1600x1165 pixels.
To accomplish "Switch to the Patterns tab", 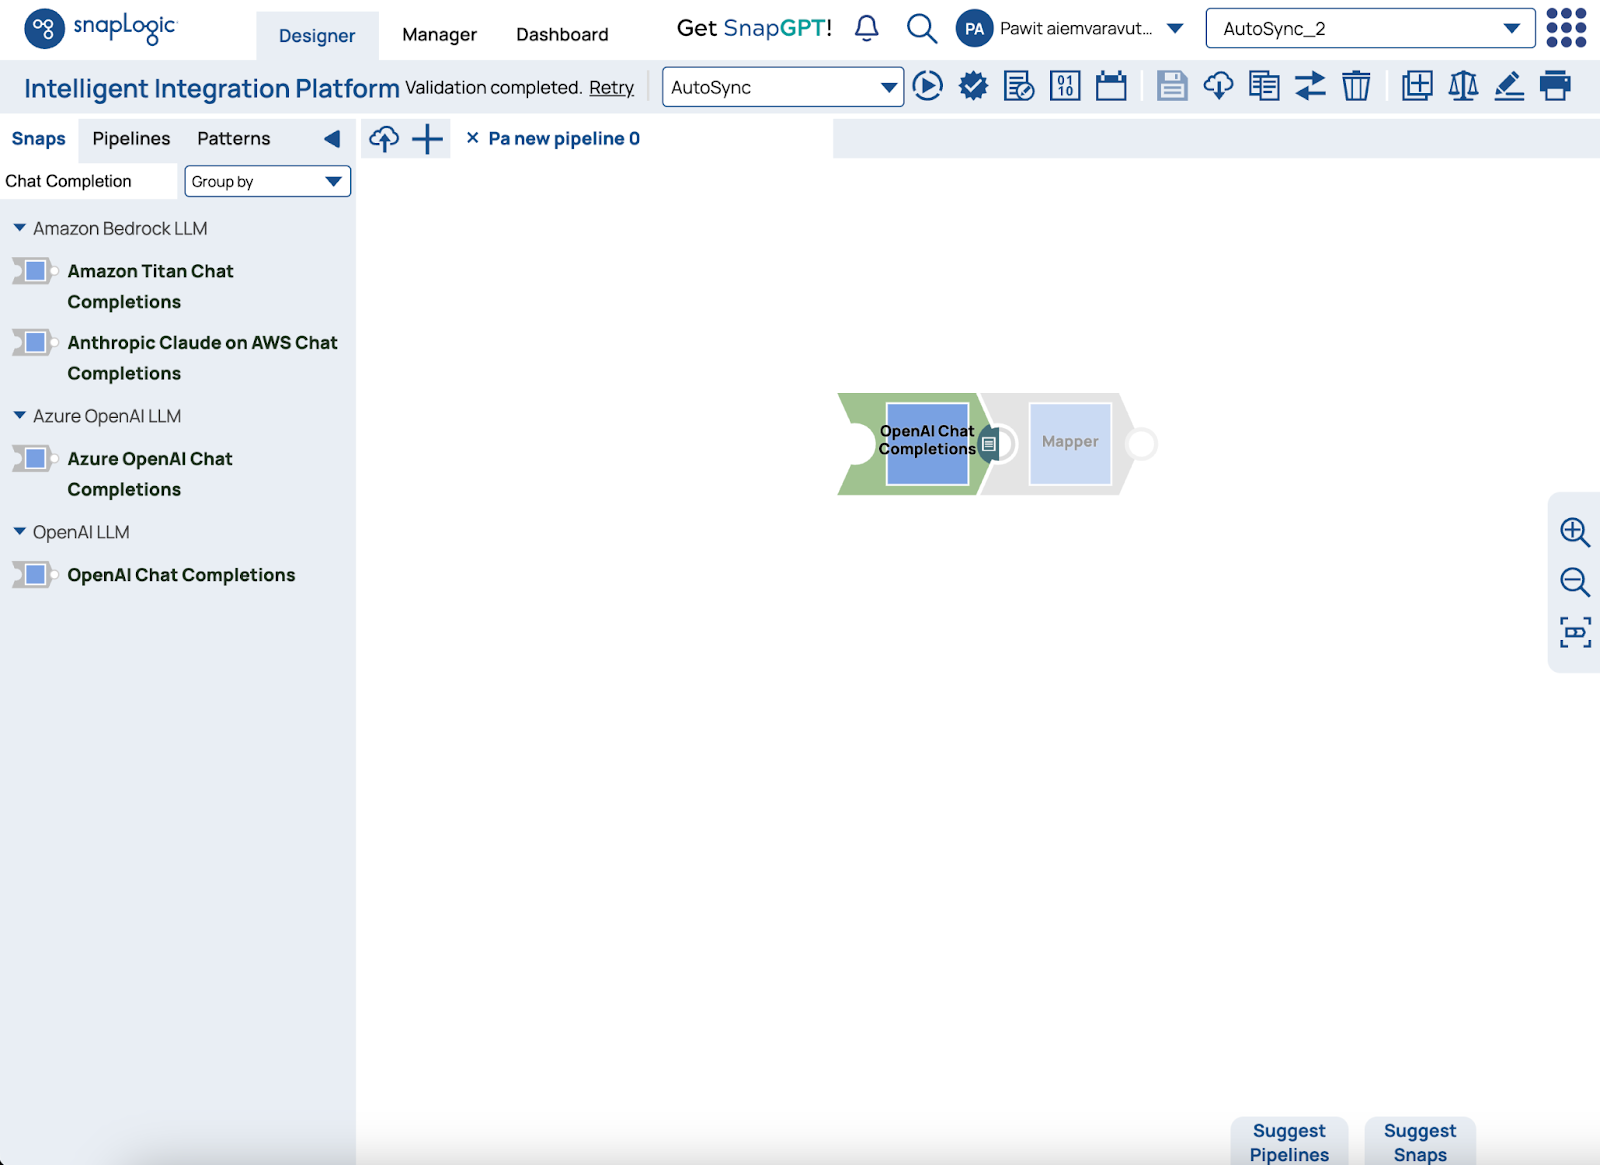I will (233, 139).
